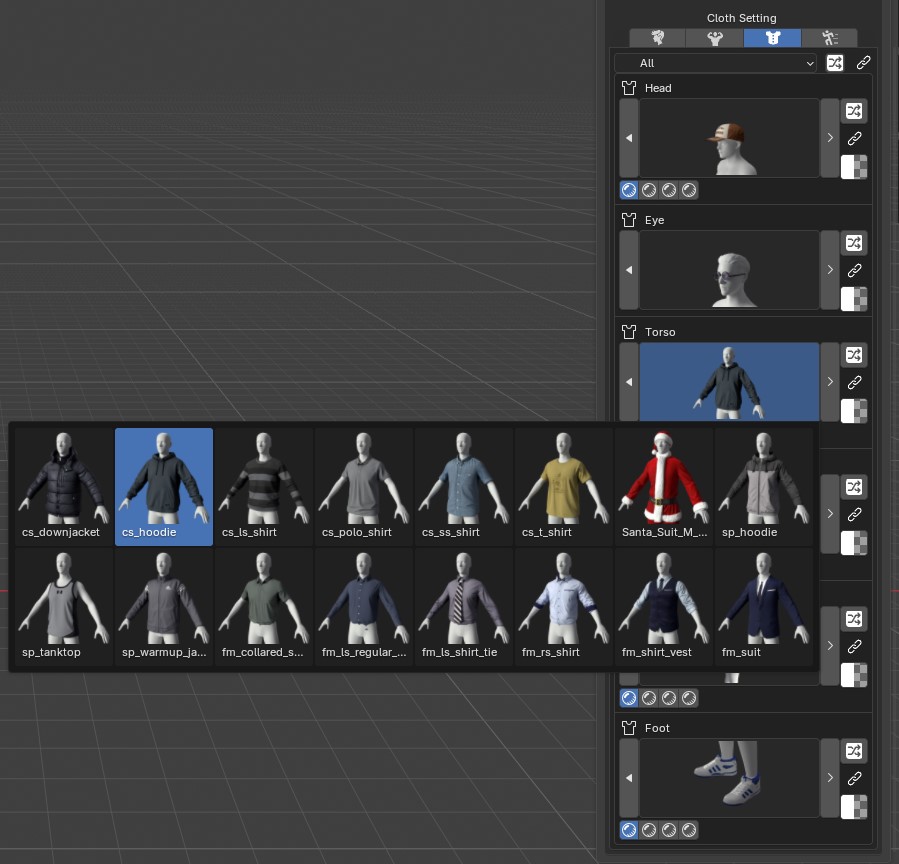Go to previous Torso item
The height and width of the screenshot is (864, 899).
click(x=629, y=382)
